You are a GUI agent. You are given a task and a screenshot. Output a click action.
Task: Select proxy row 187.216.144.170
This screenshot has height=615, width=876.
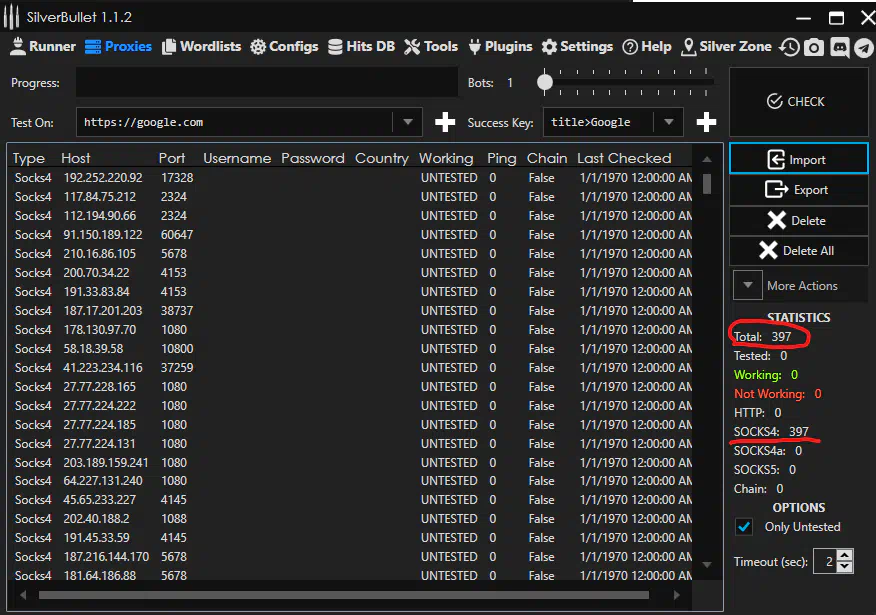coord(352,556)
